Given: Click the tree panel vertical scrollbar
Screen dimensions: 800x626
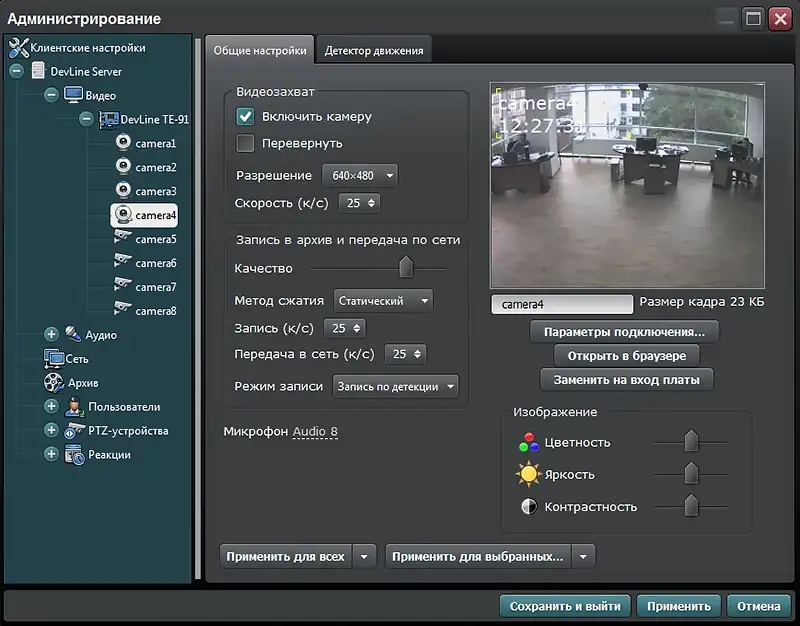Looking at the screenshot, I should 198,309.
